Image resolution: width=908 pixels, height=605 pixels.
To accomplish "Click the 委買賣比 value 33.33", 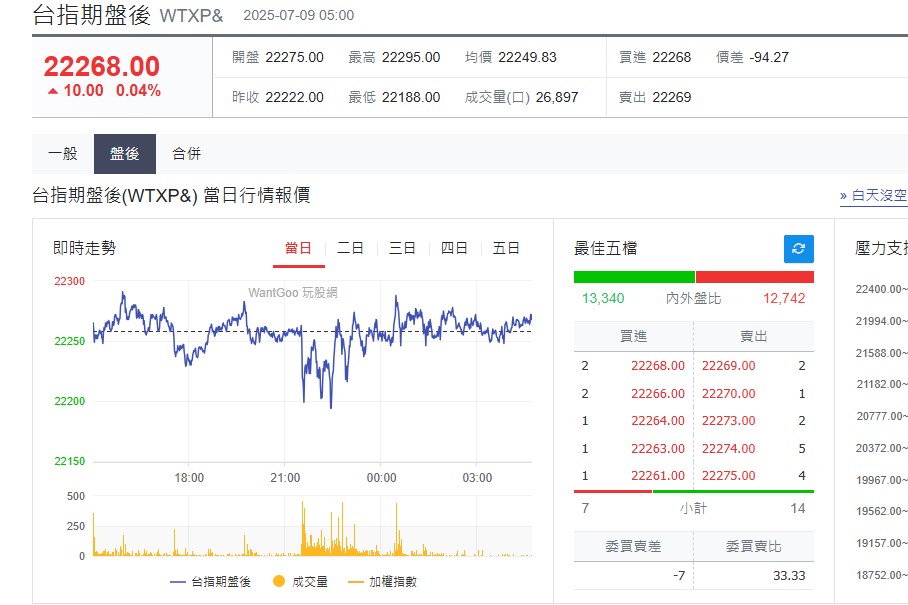I will pos(789,575).
